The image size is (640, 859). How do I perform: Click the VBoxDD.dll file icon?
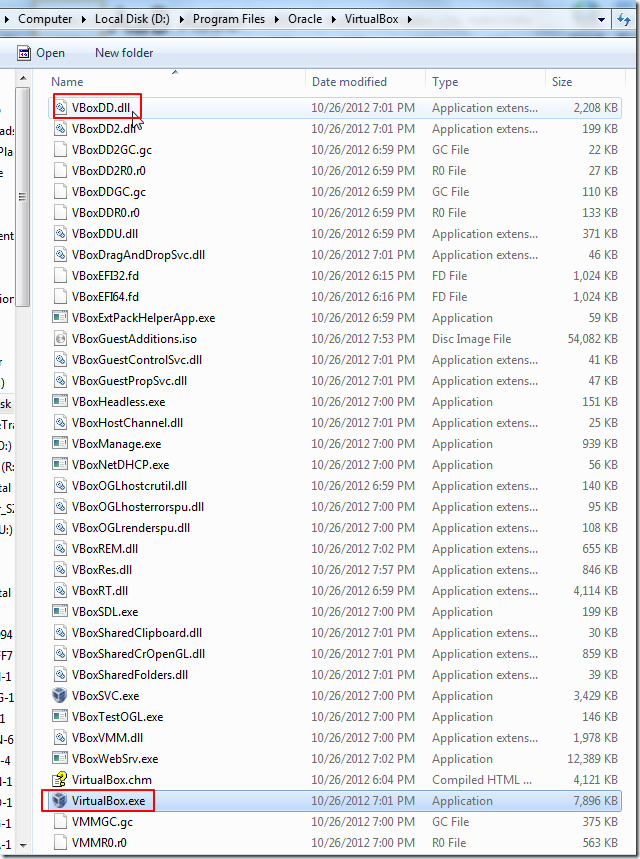[x=60, y=108]
